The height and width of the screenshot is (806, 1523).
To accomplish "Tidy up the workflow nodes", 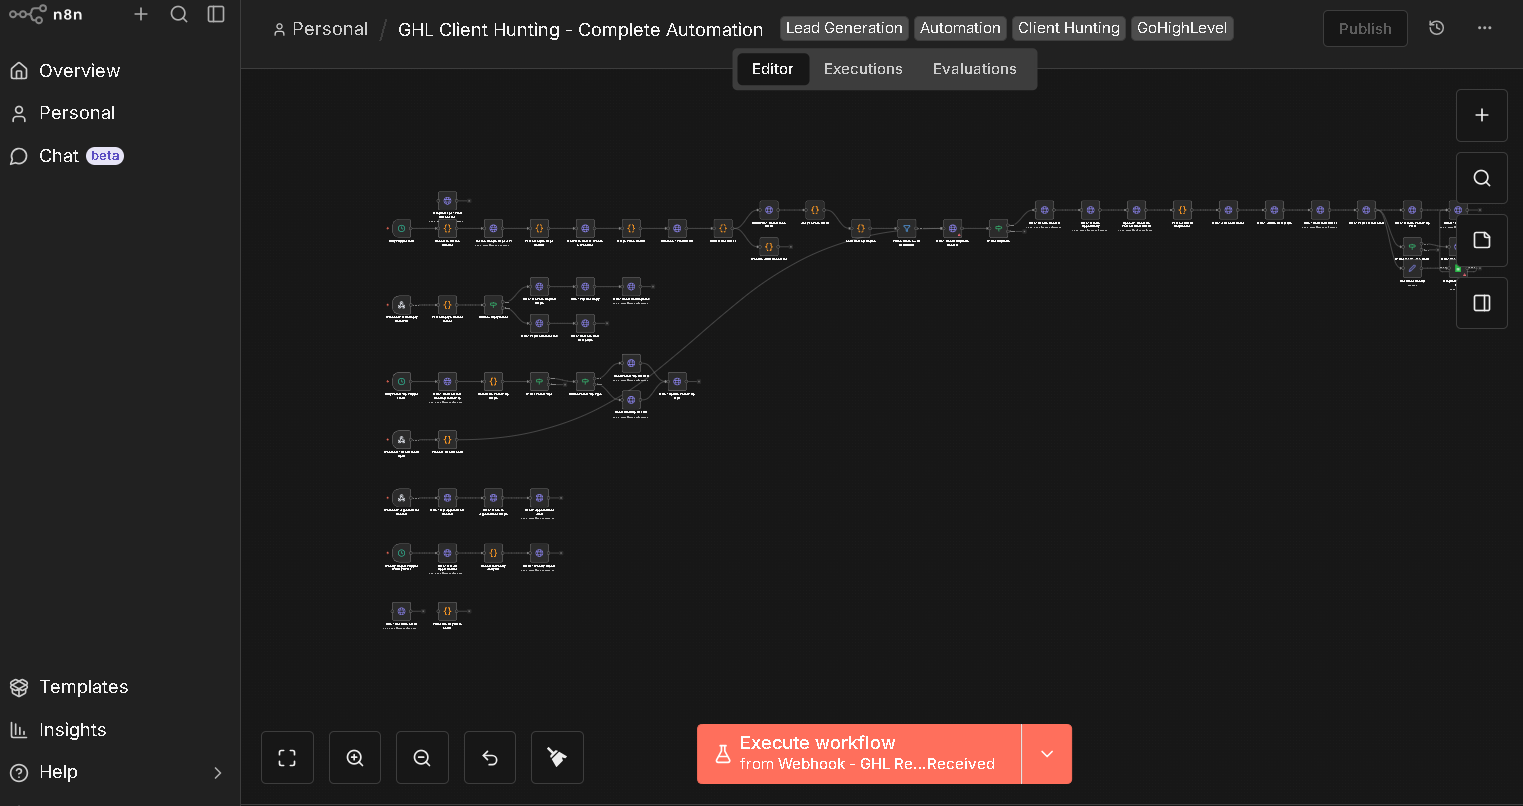I will tap(557, 758).
